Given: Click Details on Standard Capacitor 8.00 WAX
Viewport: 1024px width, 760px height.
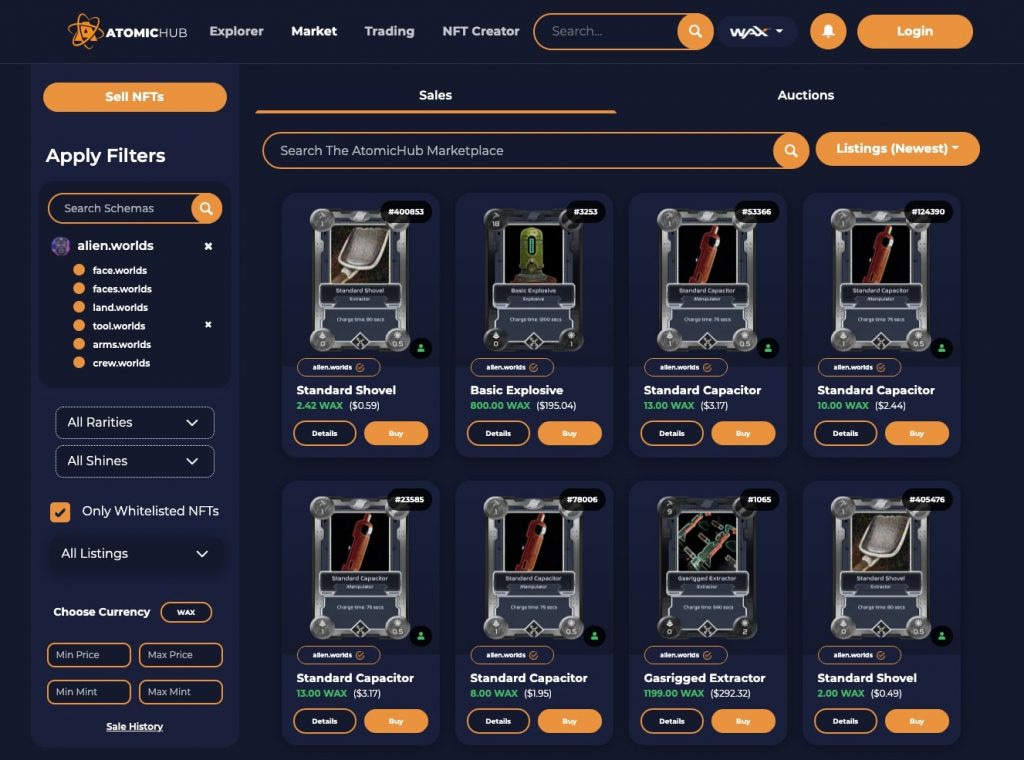Looking at the screenshot, I should click(498, 721).
